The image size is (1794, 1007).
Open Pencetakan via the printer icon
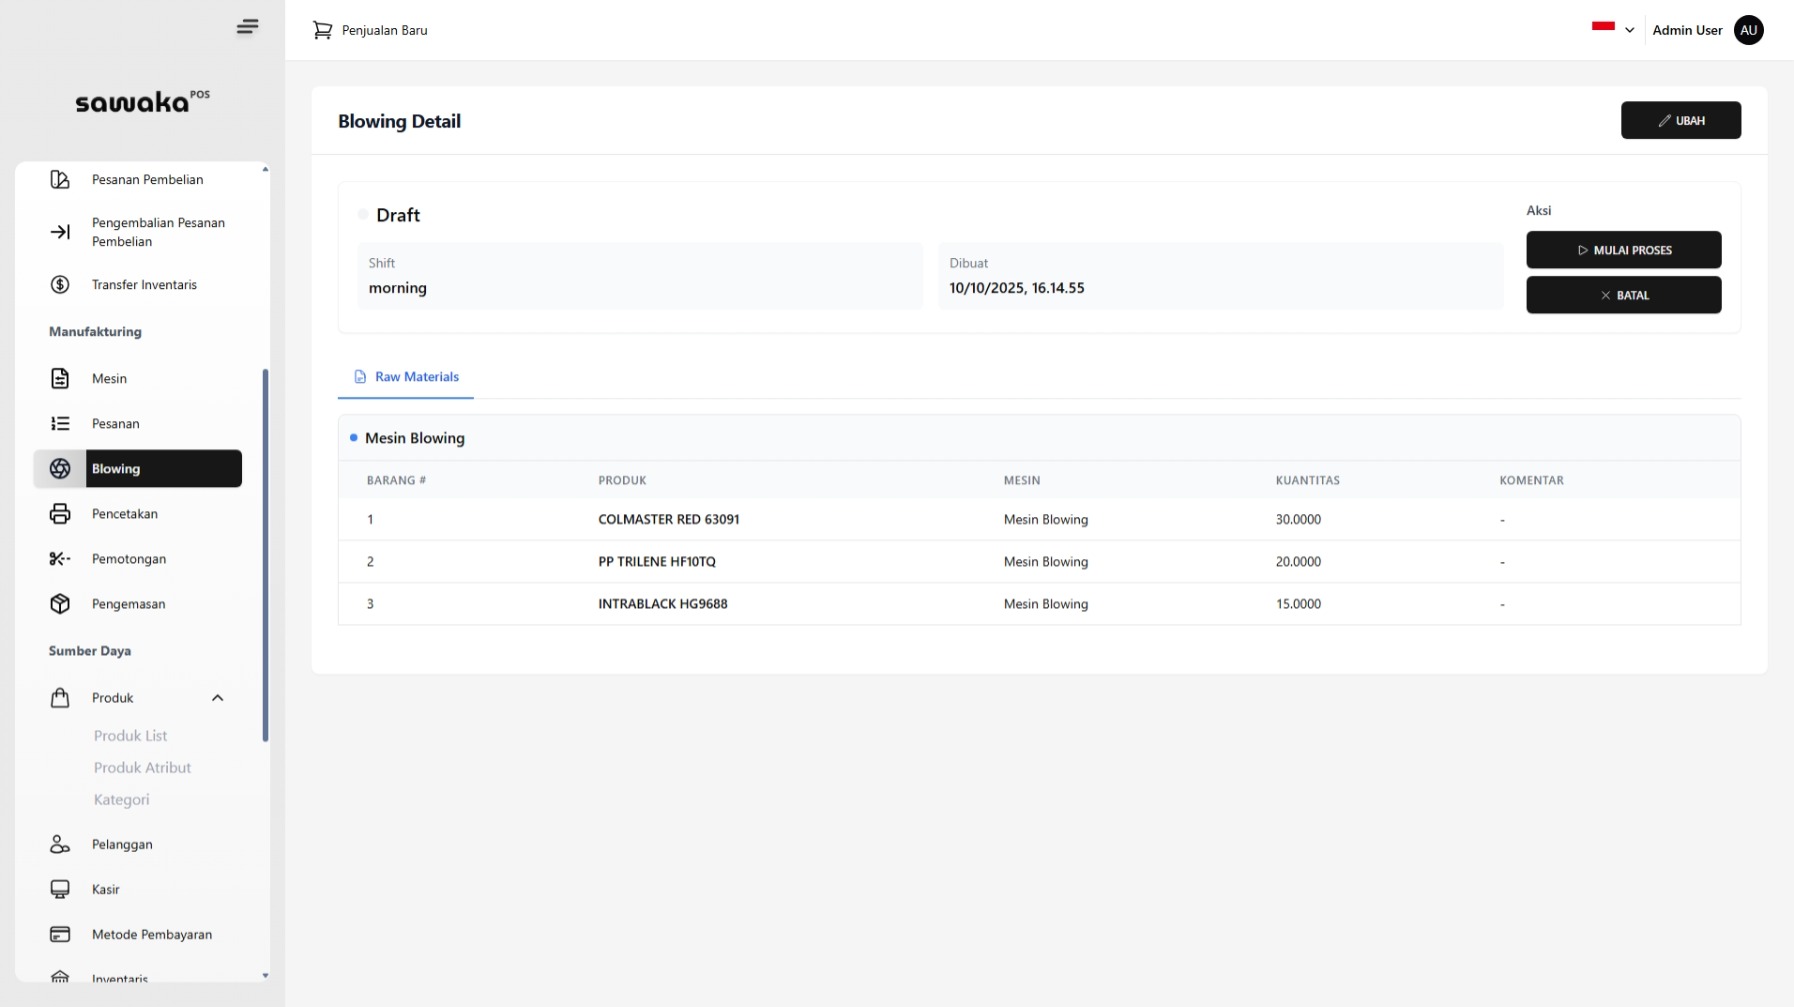pos(60,513)
